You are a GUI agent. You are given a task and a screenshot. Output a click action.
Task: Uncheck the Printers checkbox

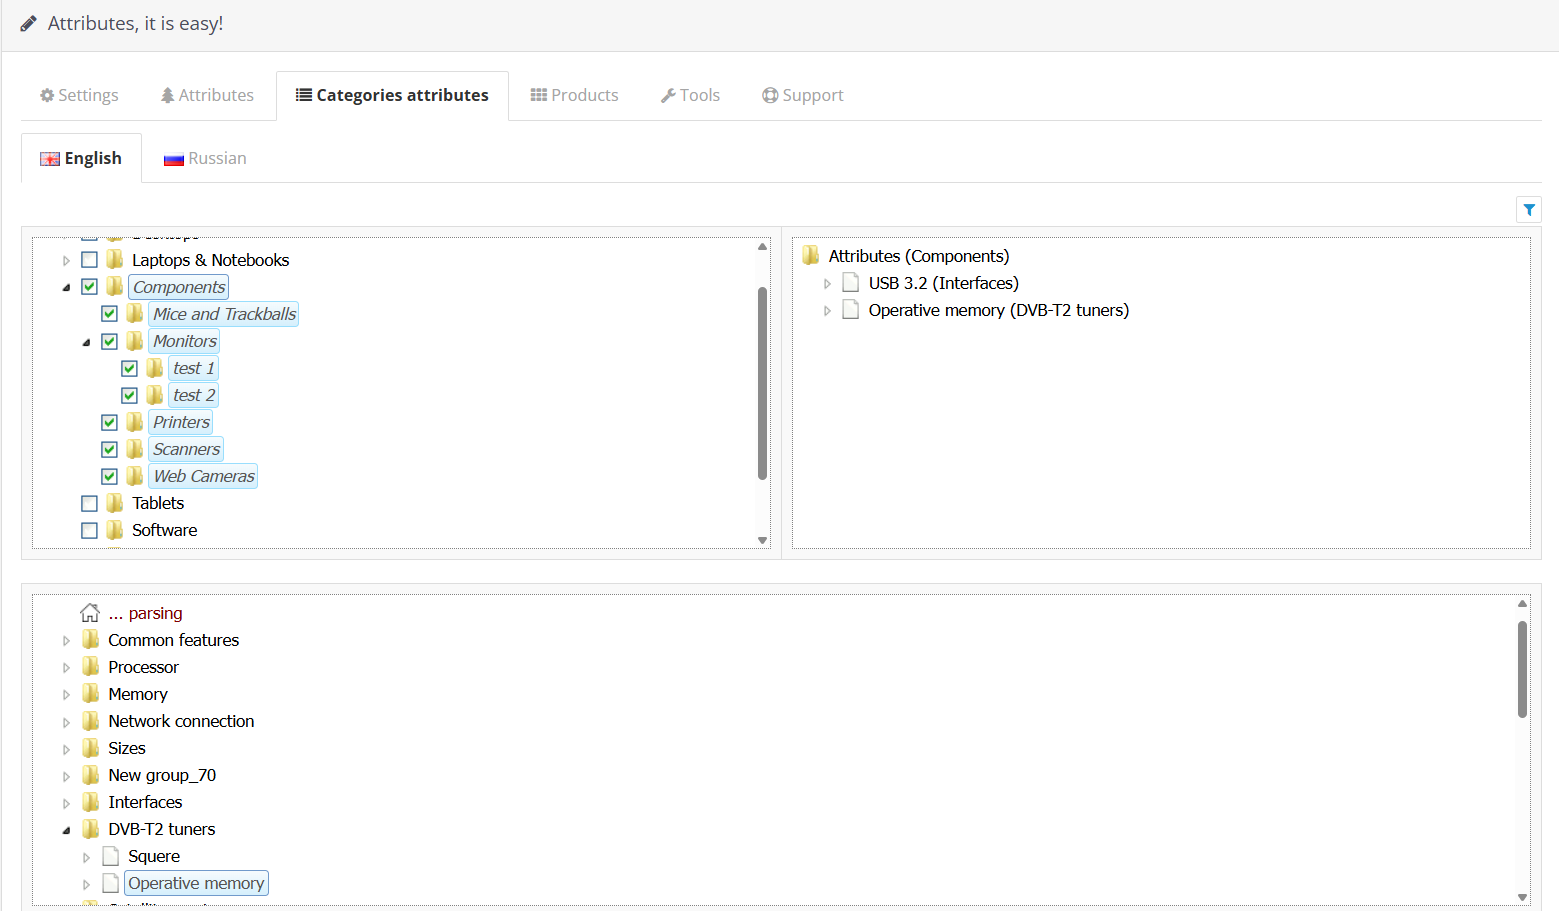[x=110, y=422]
